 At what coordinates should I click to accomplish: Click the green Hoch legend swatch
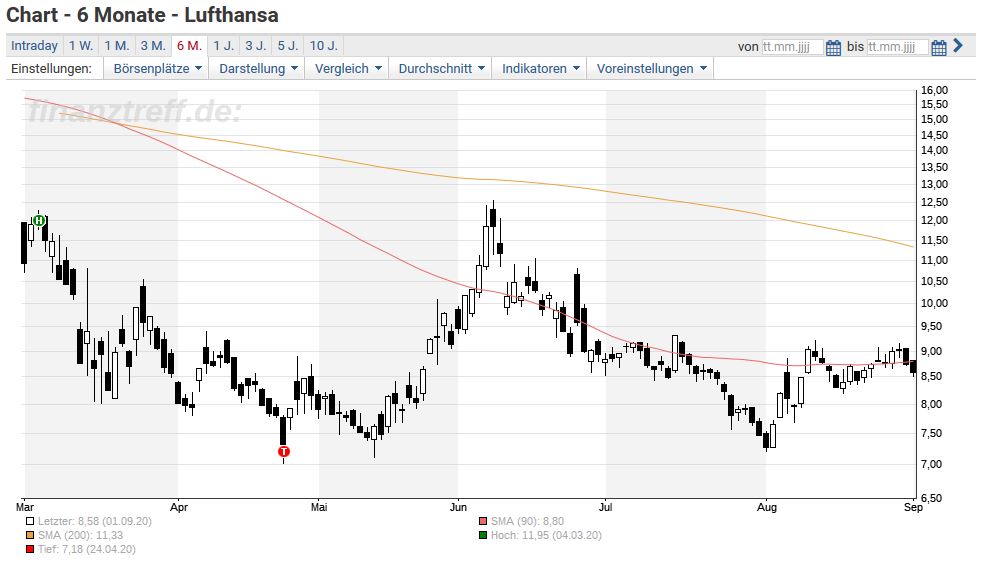(x=483, y=535)
